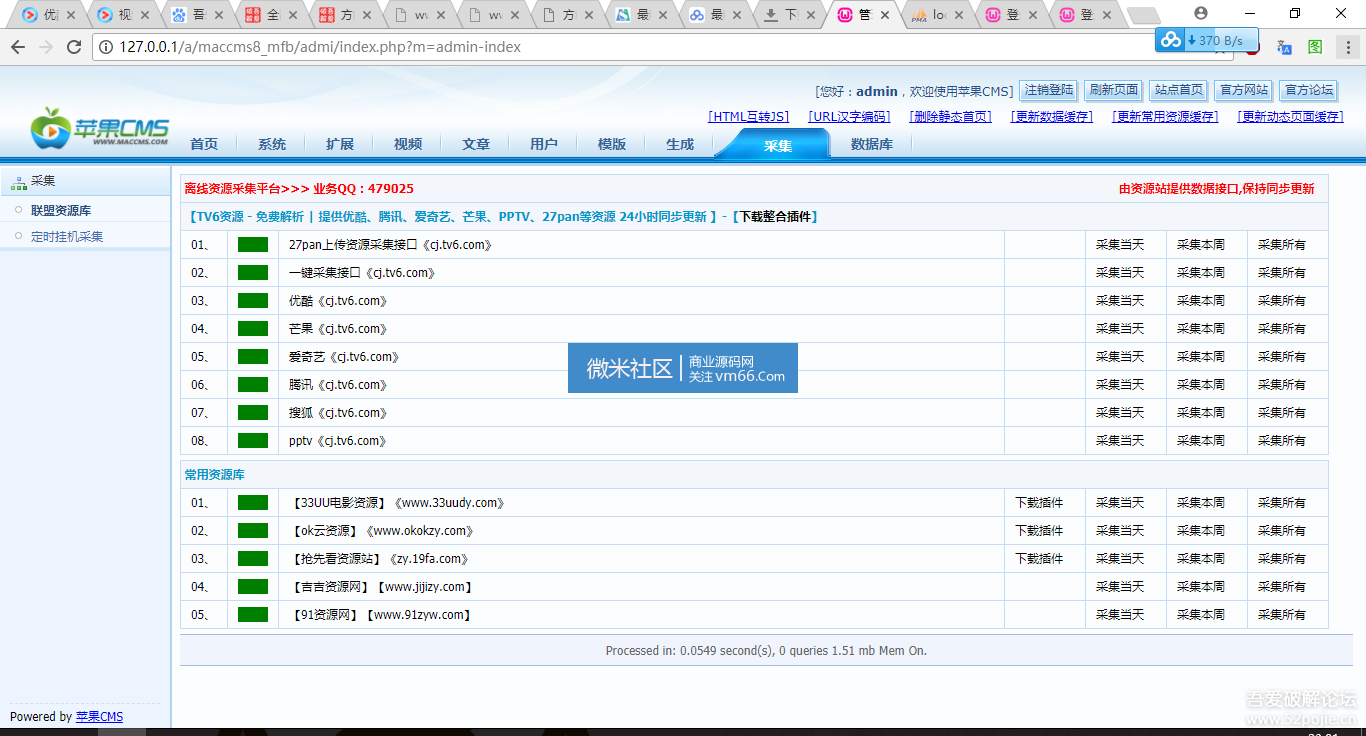Open the 扩展 menu
The image size is (1366, 736).
[x=340, y=144]
